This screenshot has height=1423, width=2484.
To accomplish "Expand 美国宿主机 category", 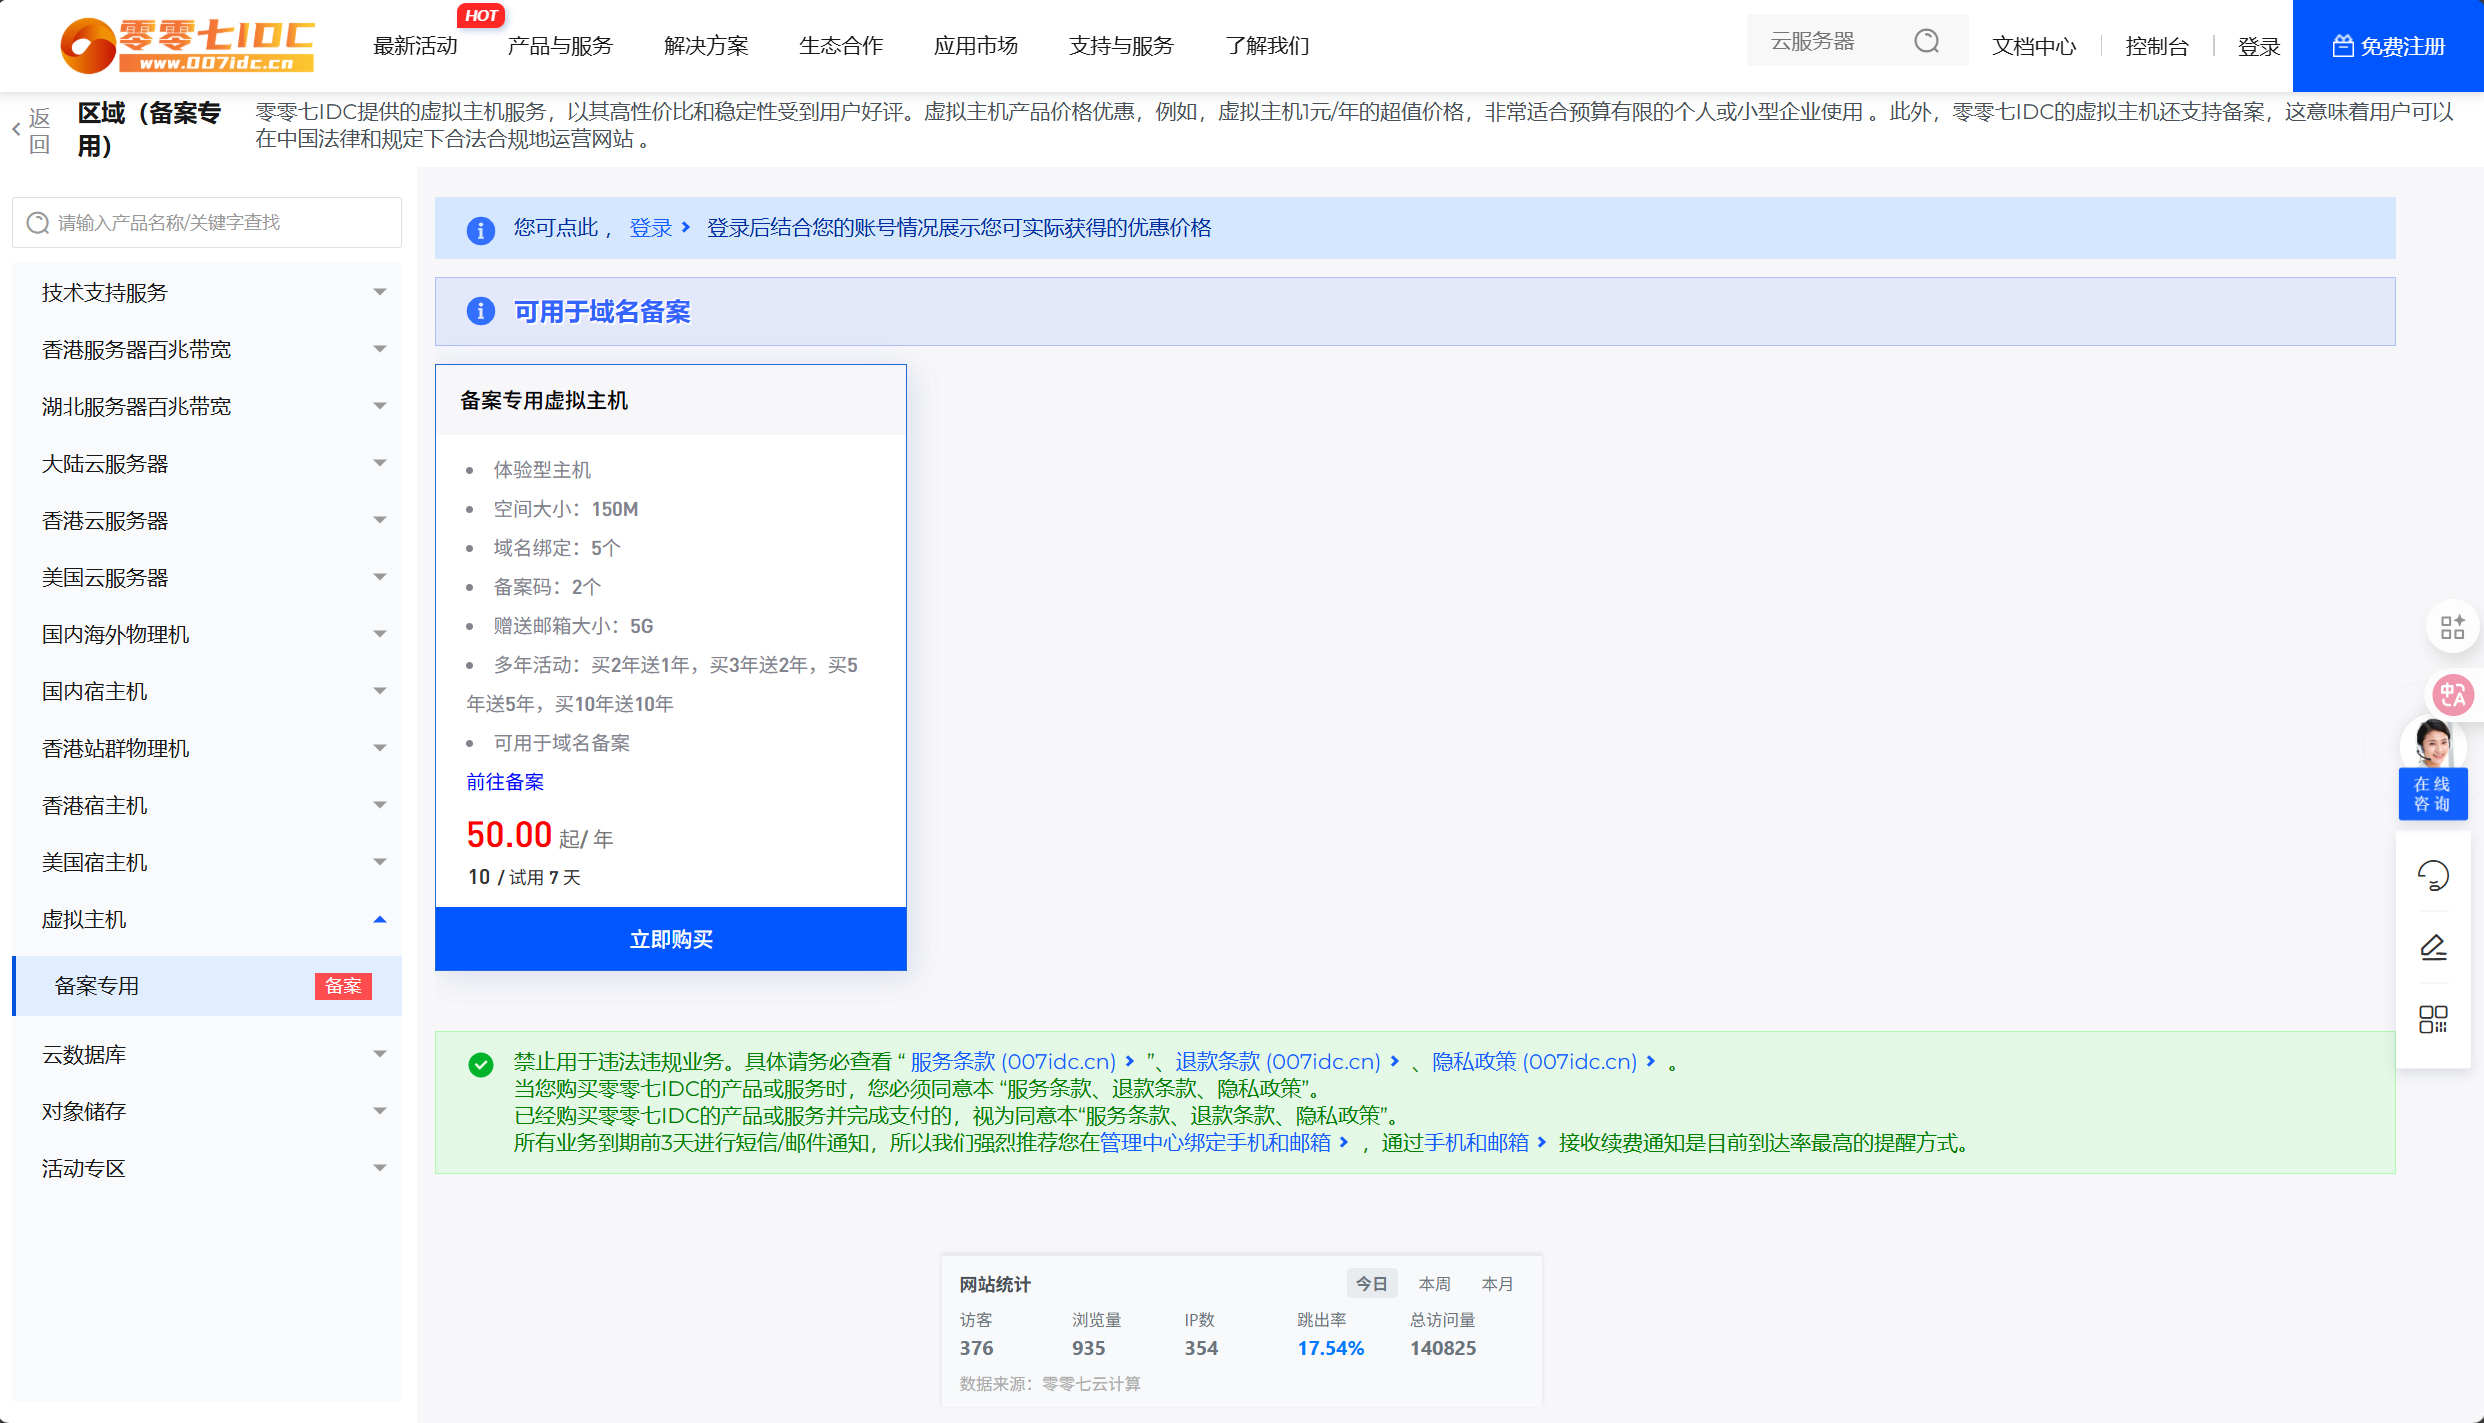I will (x=207, y=862).
